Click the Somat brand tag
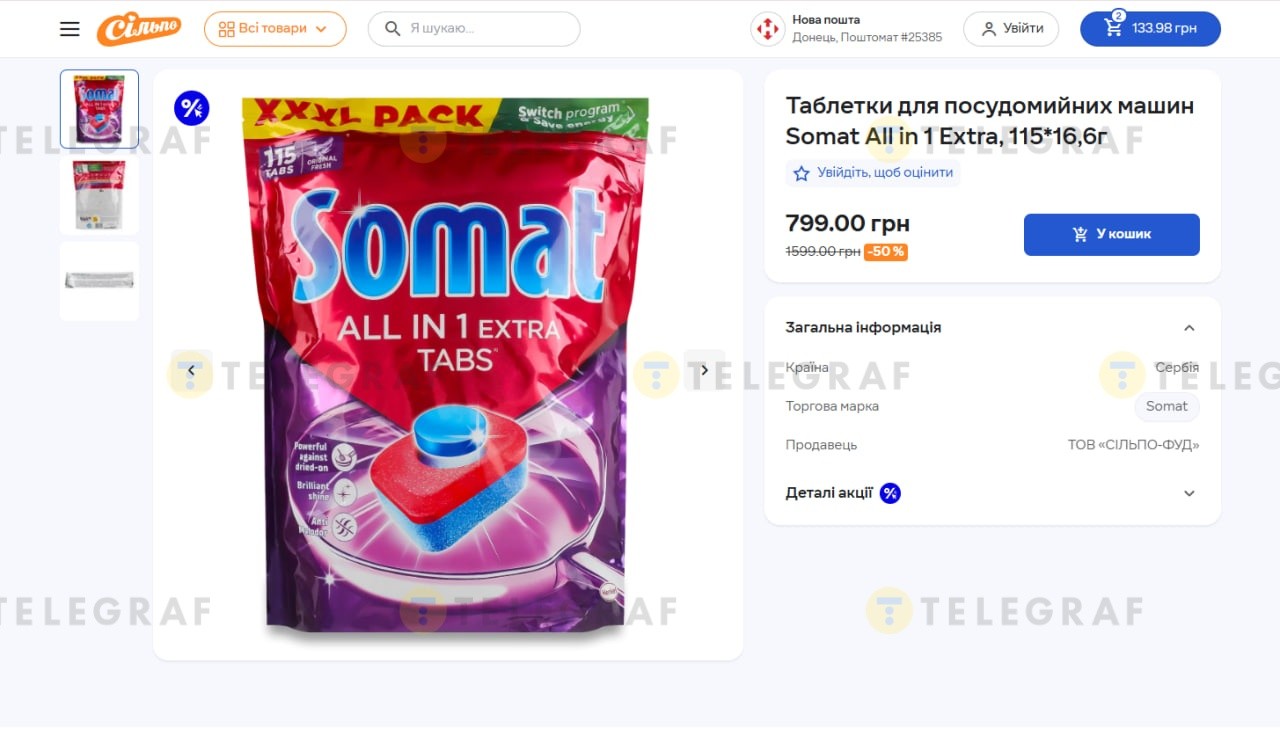The width and height of the screenshot is (1280, 729). click(1166, 406)
